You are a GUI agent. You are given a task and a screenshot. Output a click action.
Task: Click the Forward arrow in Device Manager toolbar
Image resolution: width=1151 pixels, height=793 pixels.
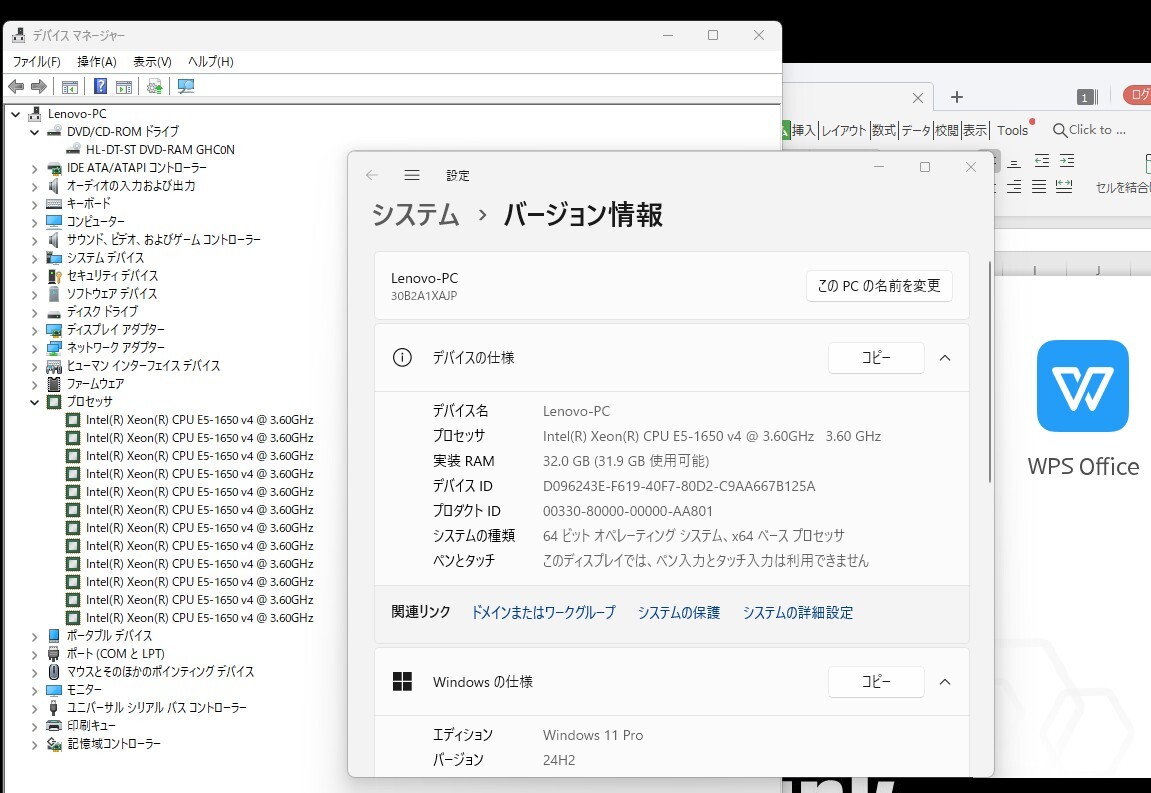tap(39, 87)
